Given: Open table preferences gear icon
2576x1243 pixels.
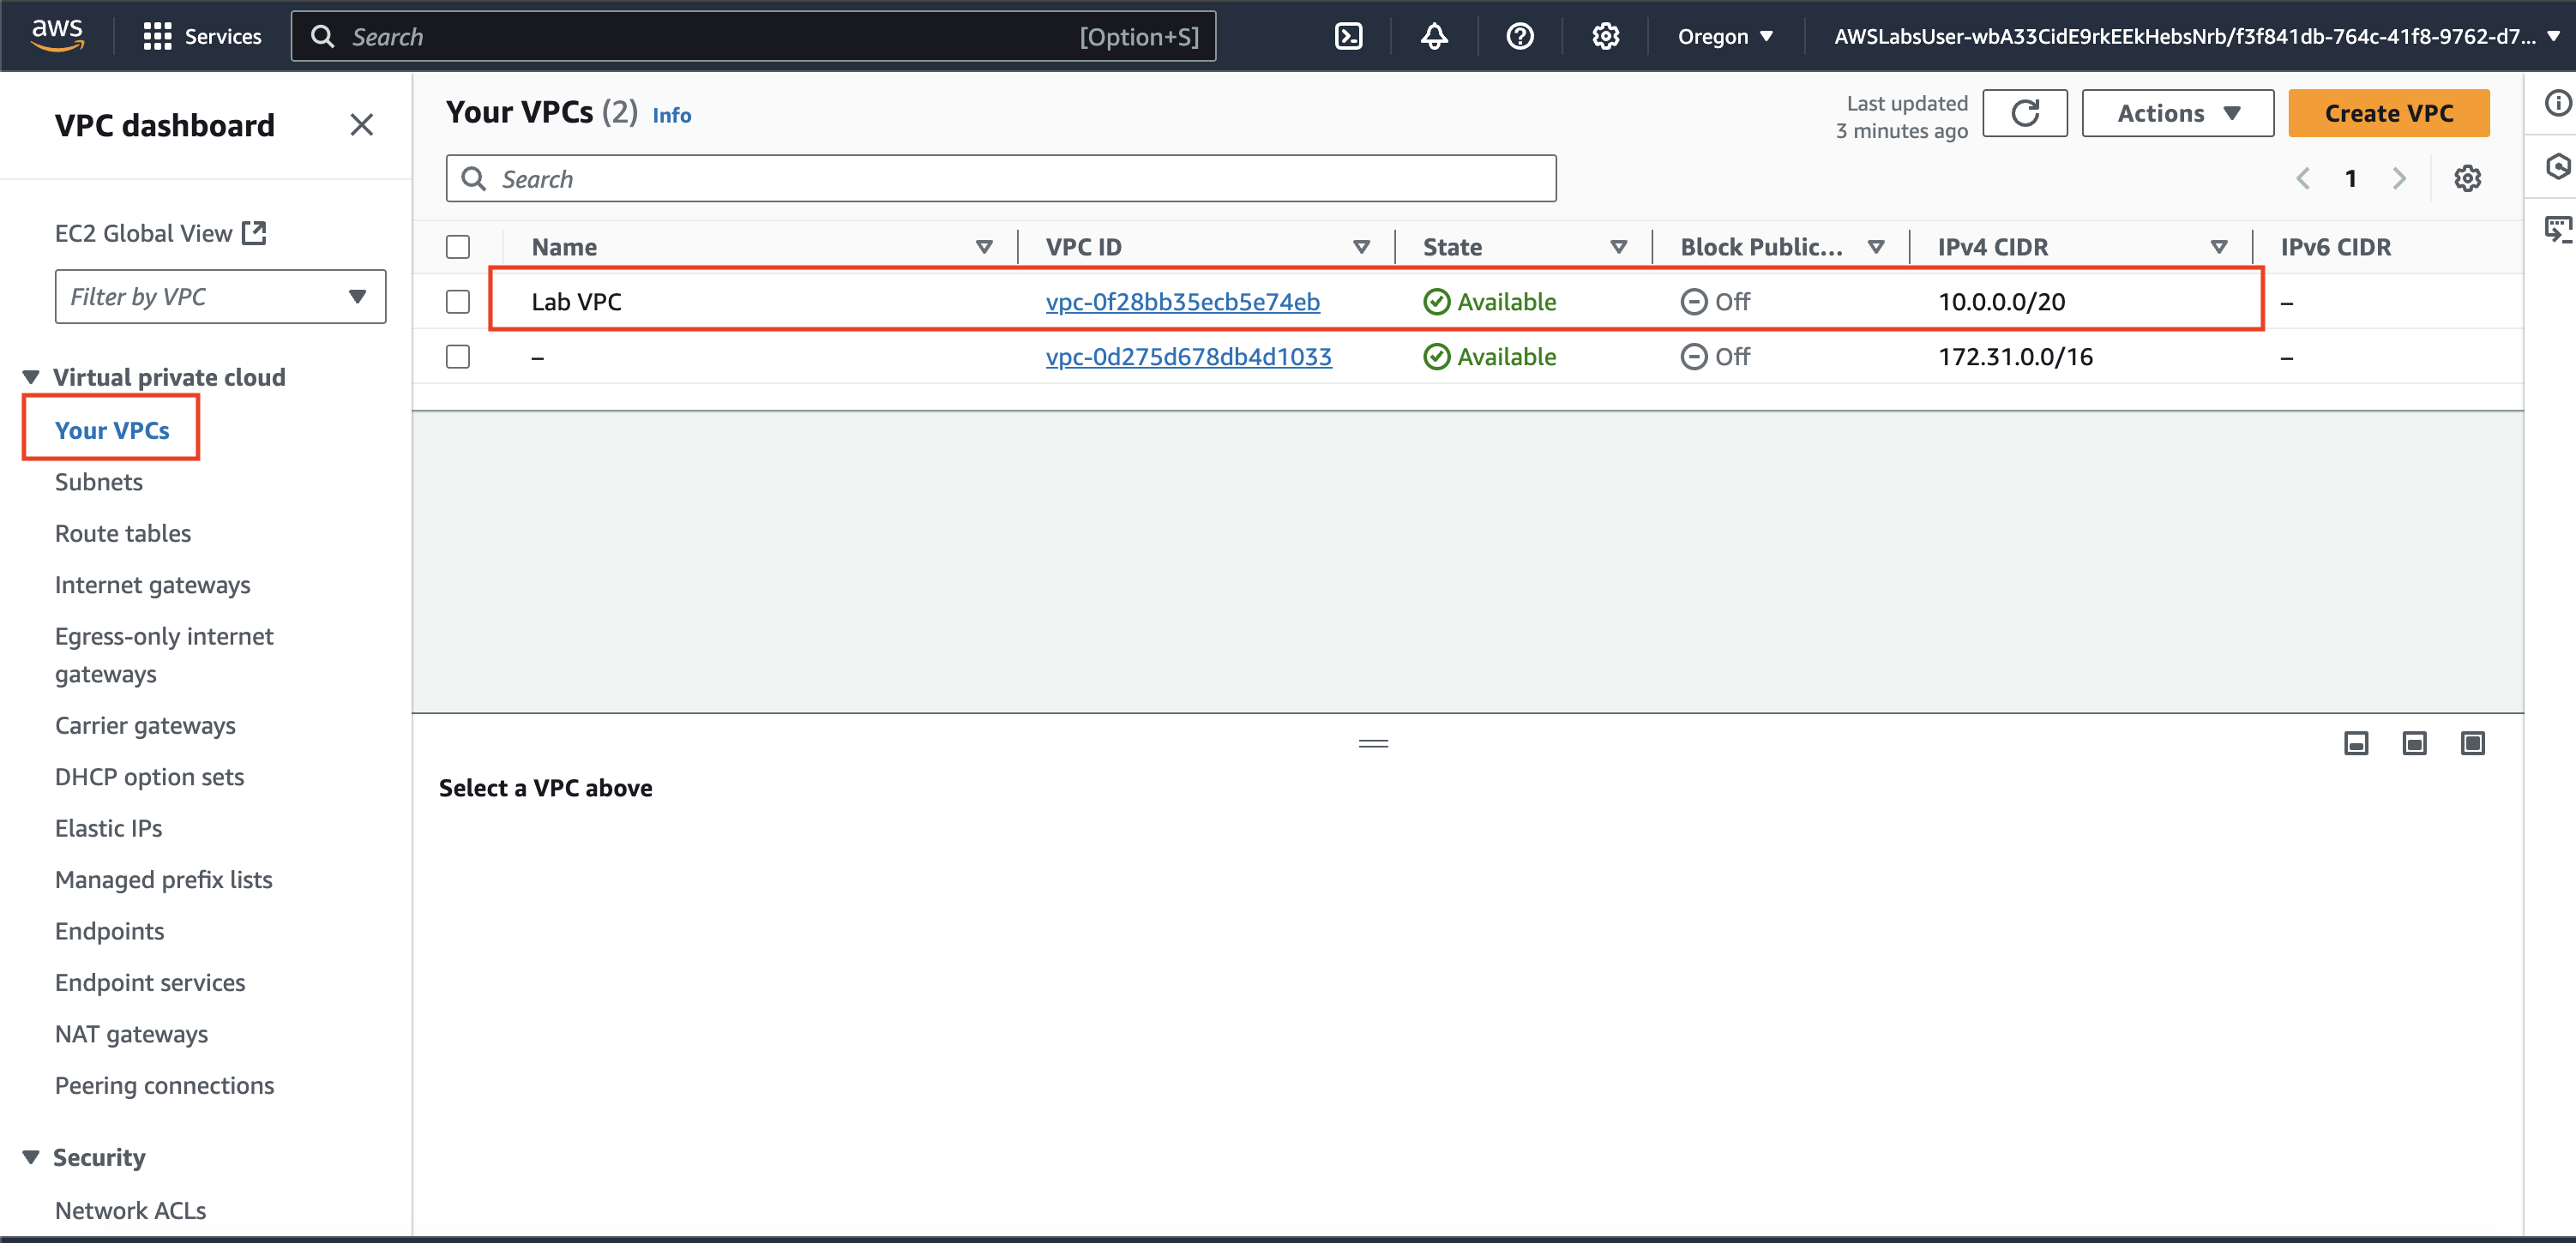Looking at the screenshot, I should pos(2467,179).
